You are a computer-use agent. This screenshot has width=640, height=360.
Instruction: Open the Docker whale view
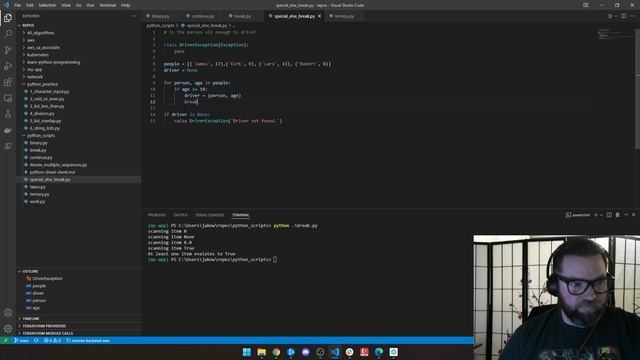click(x=8, y=130)
